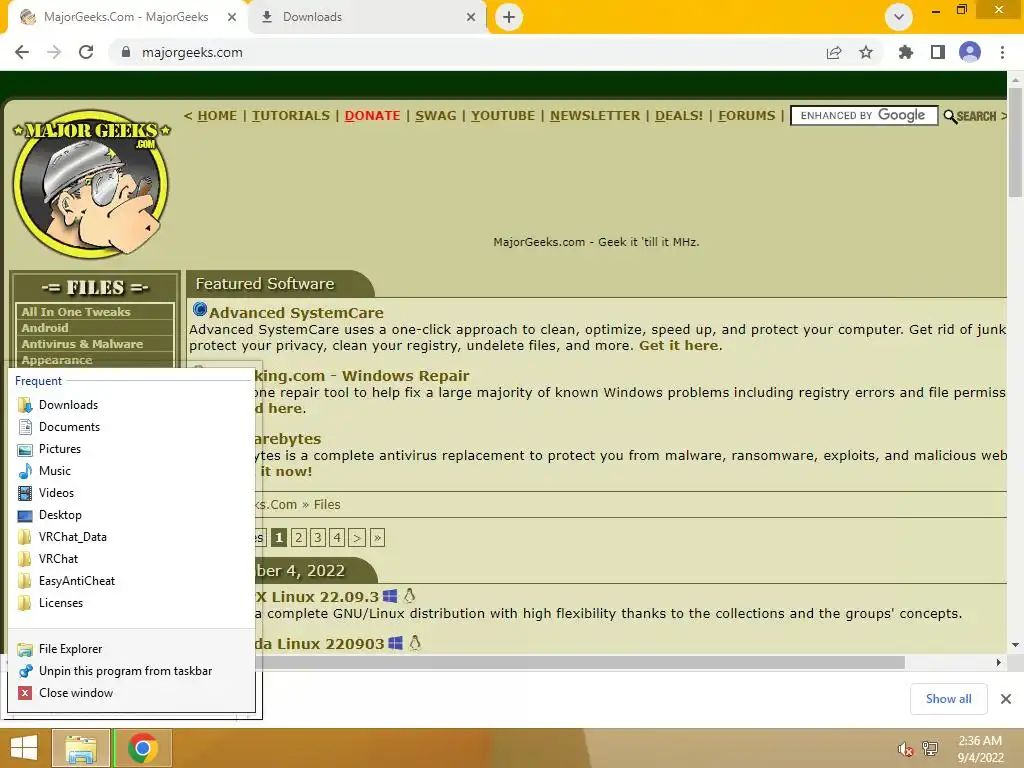Open Chrome three-dot menu
Screen dimensions: 1024x768
click(1002, 52)
